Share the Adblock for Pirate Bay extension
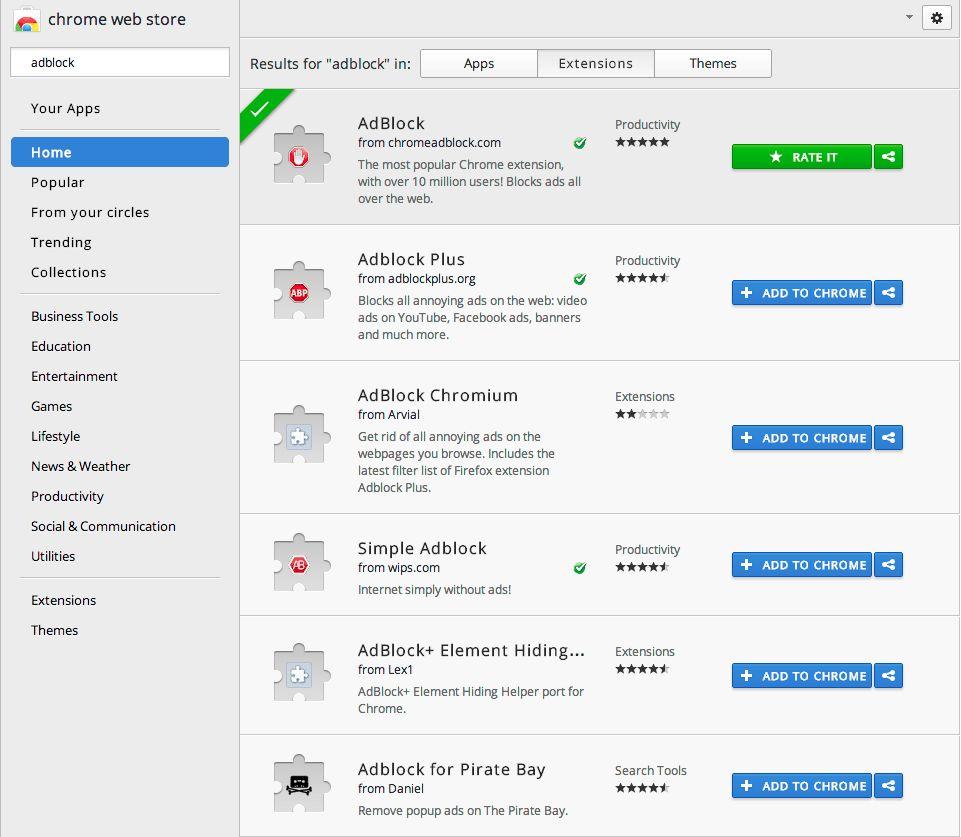Screen dimensions: 961x837 (x=888, y=786)
